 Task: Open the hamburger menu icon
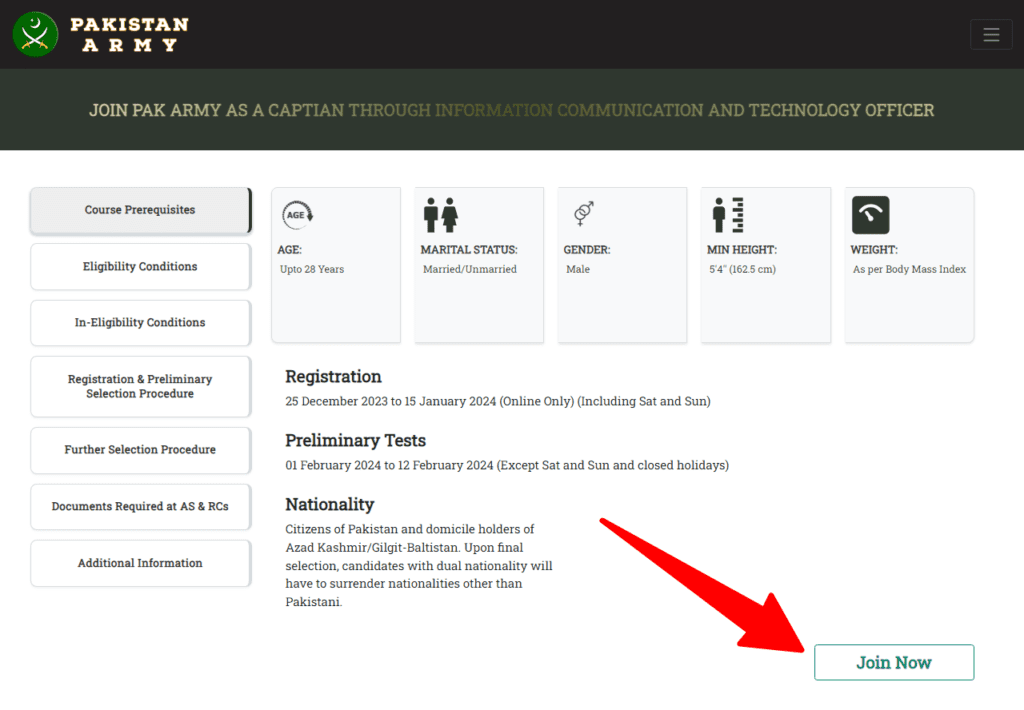(991, 35)
